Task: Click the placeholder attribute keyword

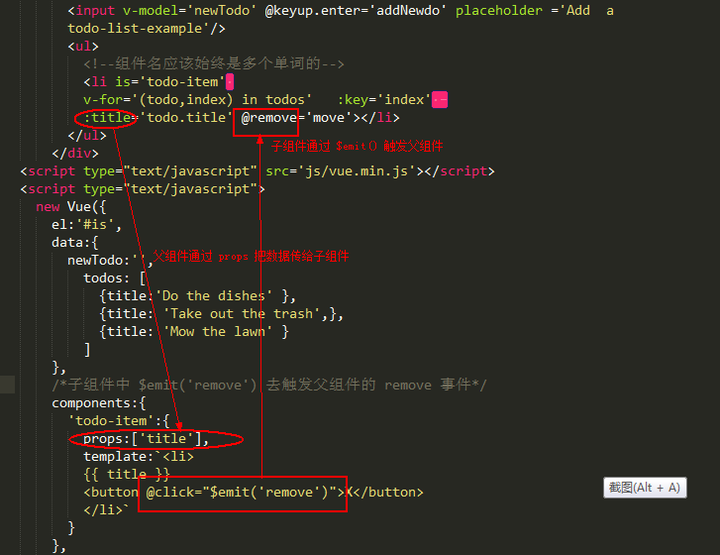Action: tap(499, 11)
